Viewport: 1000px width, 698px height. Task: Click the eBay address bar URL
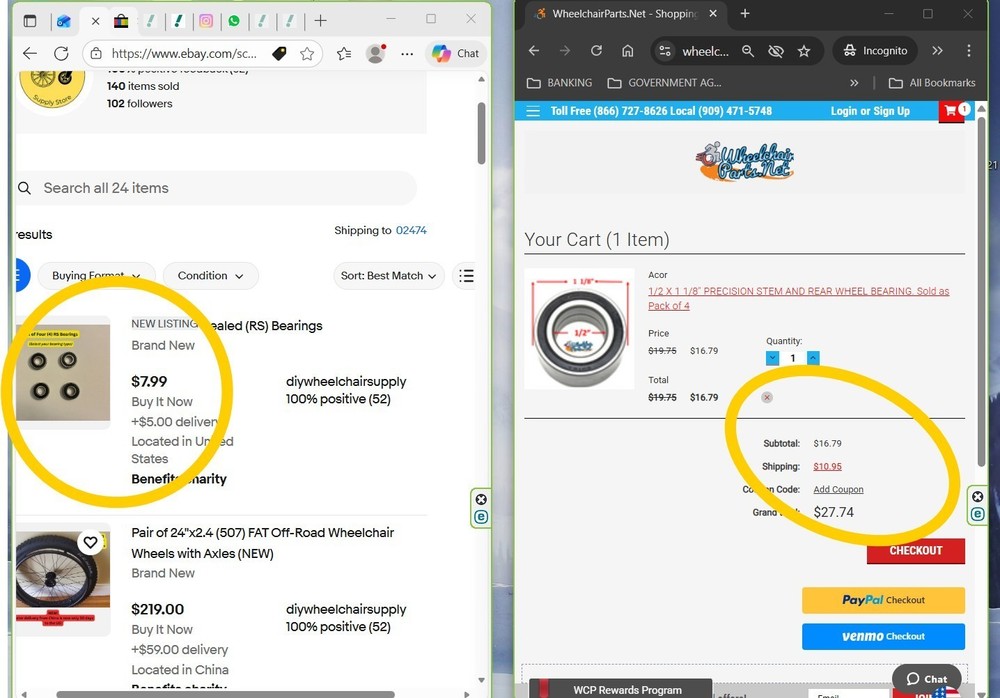184,54
